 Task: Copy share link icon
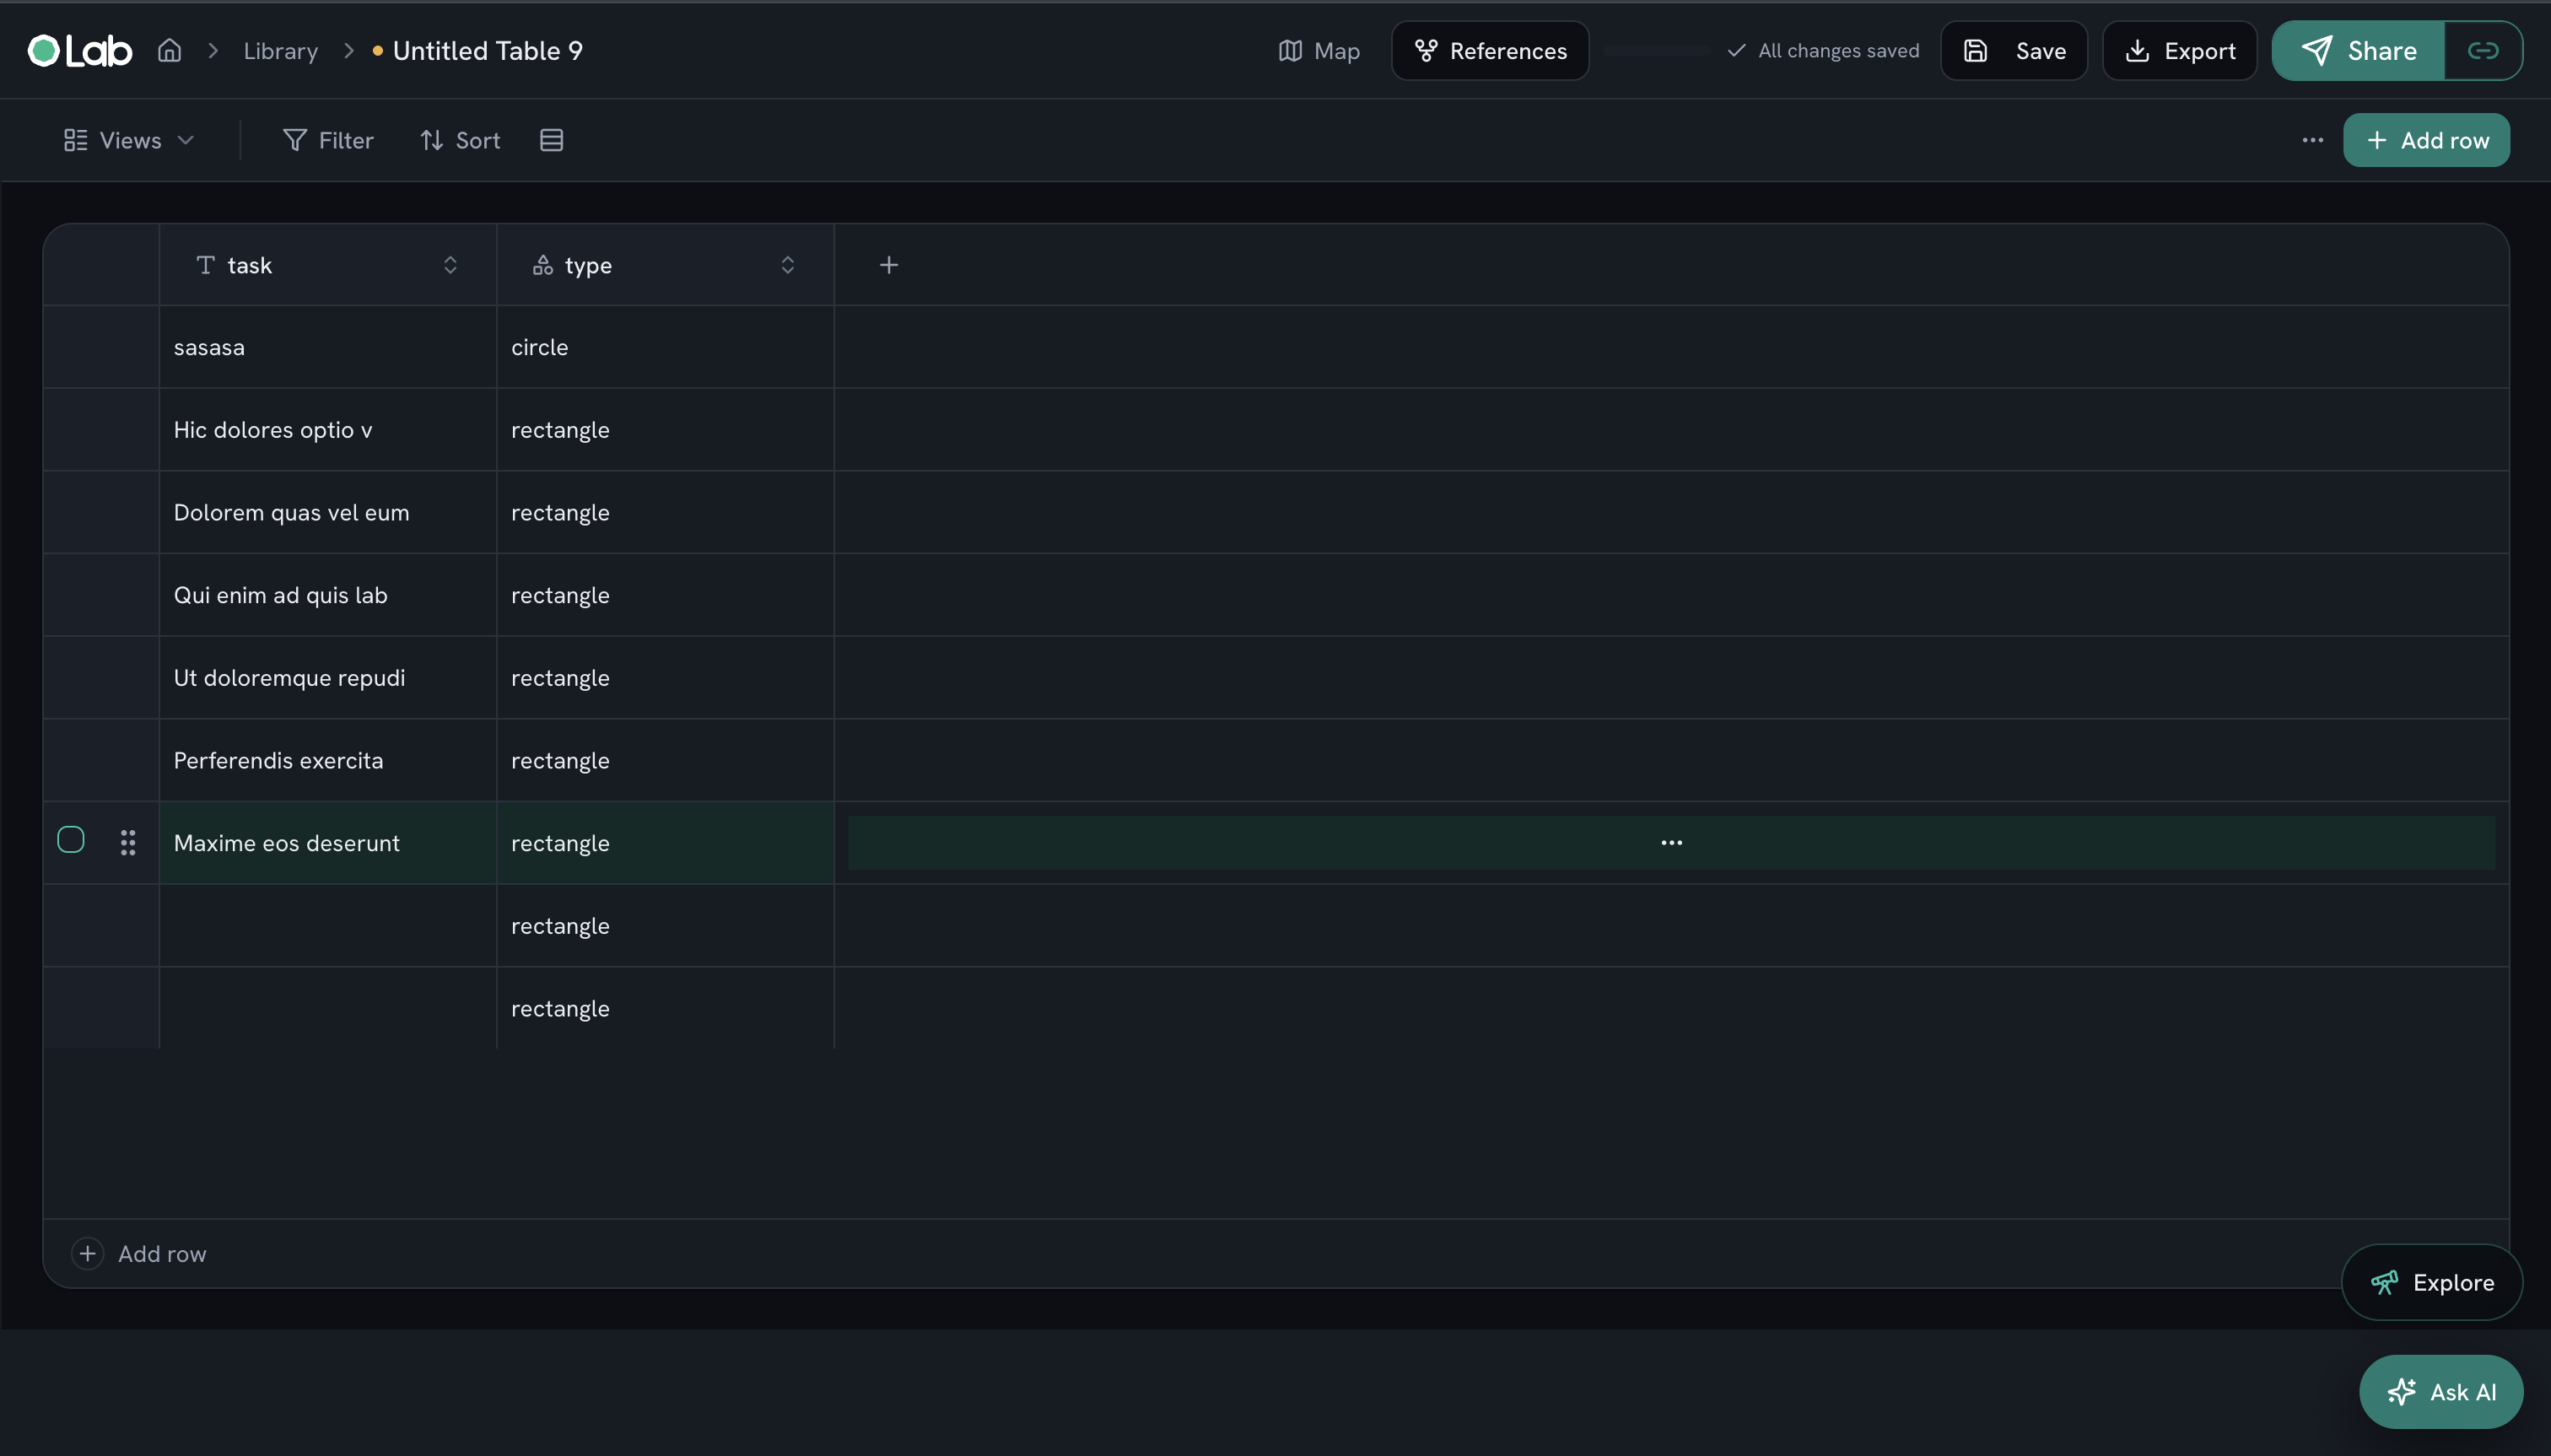(2483, 51)
